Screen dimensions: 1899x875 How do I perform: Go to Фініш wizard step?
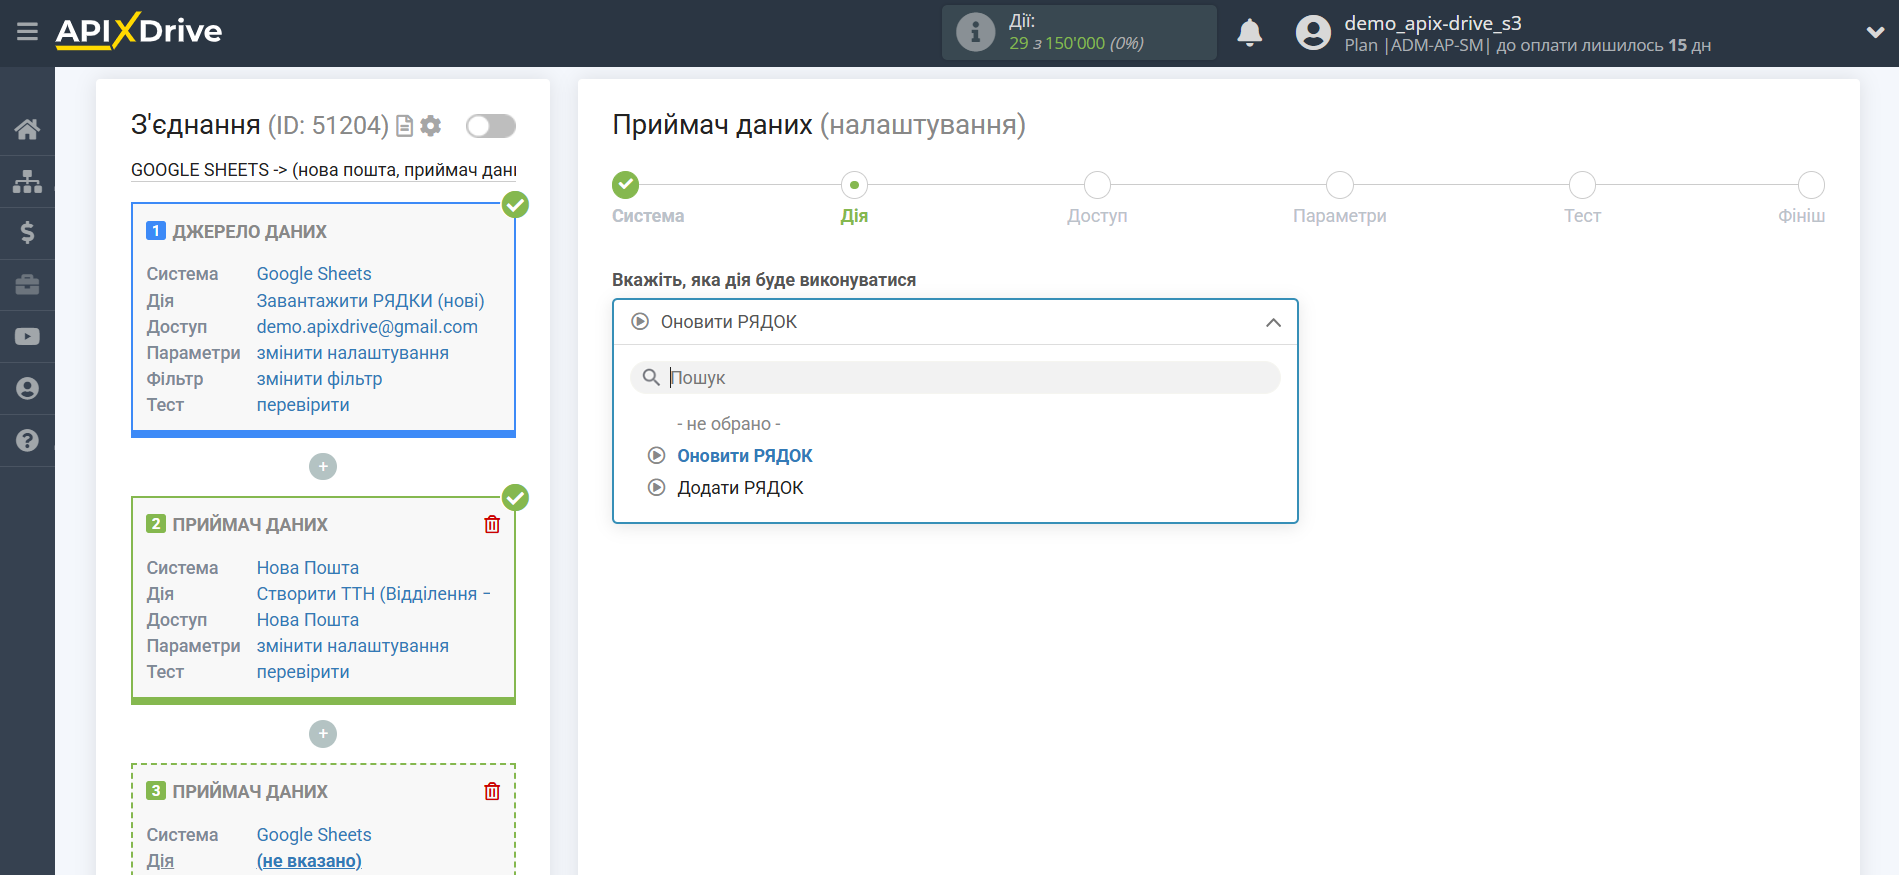click(1811, 185)
